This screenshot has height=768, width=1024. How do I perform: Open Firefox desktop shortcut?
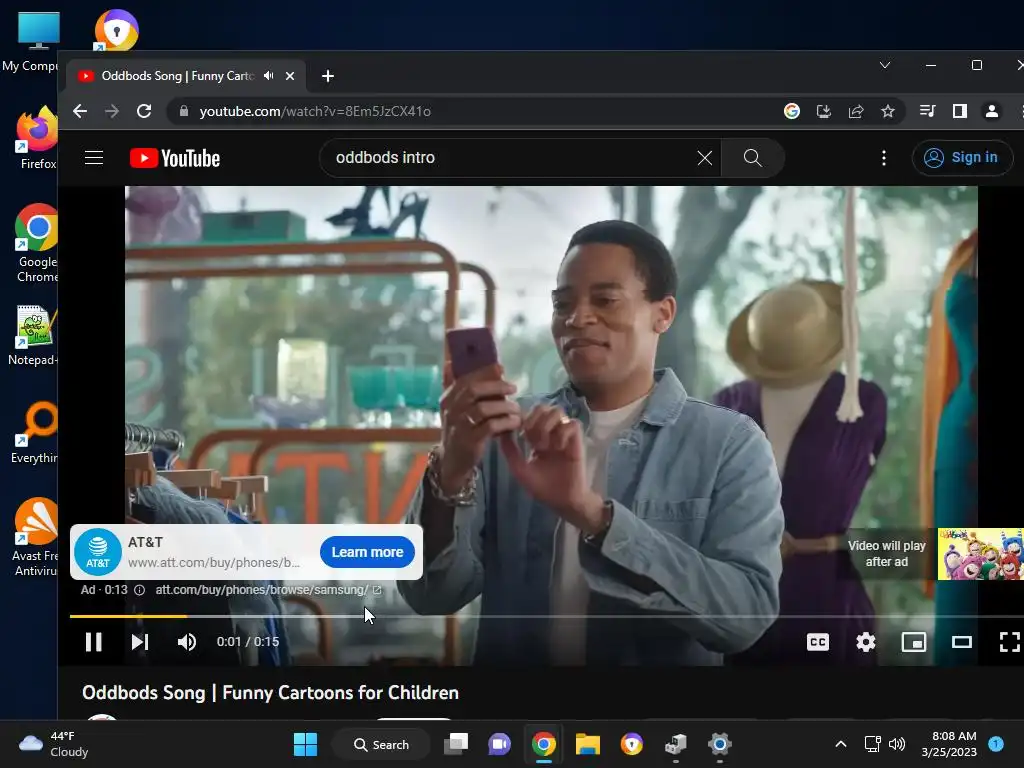click(x=37, y=138)
